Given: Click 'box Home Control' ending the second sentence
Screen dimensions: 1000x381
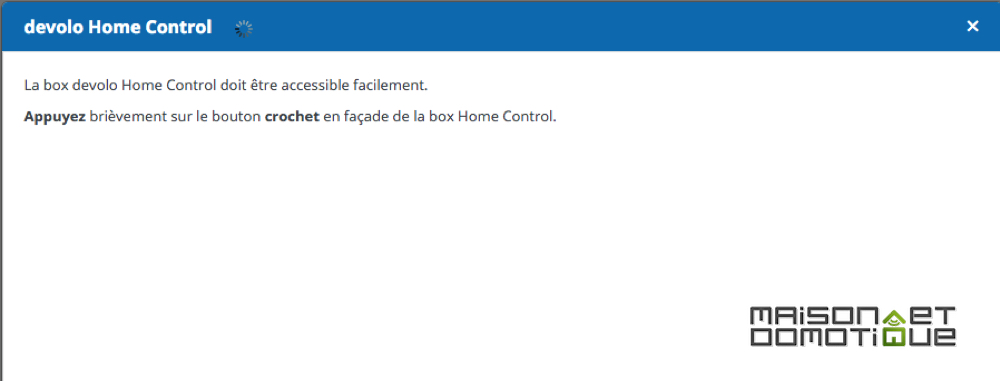Looking at the screenshot, I should coord(492,117).
